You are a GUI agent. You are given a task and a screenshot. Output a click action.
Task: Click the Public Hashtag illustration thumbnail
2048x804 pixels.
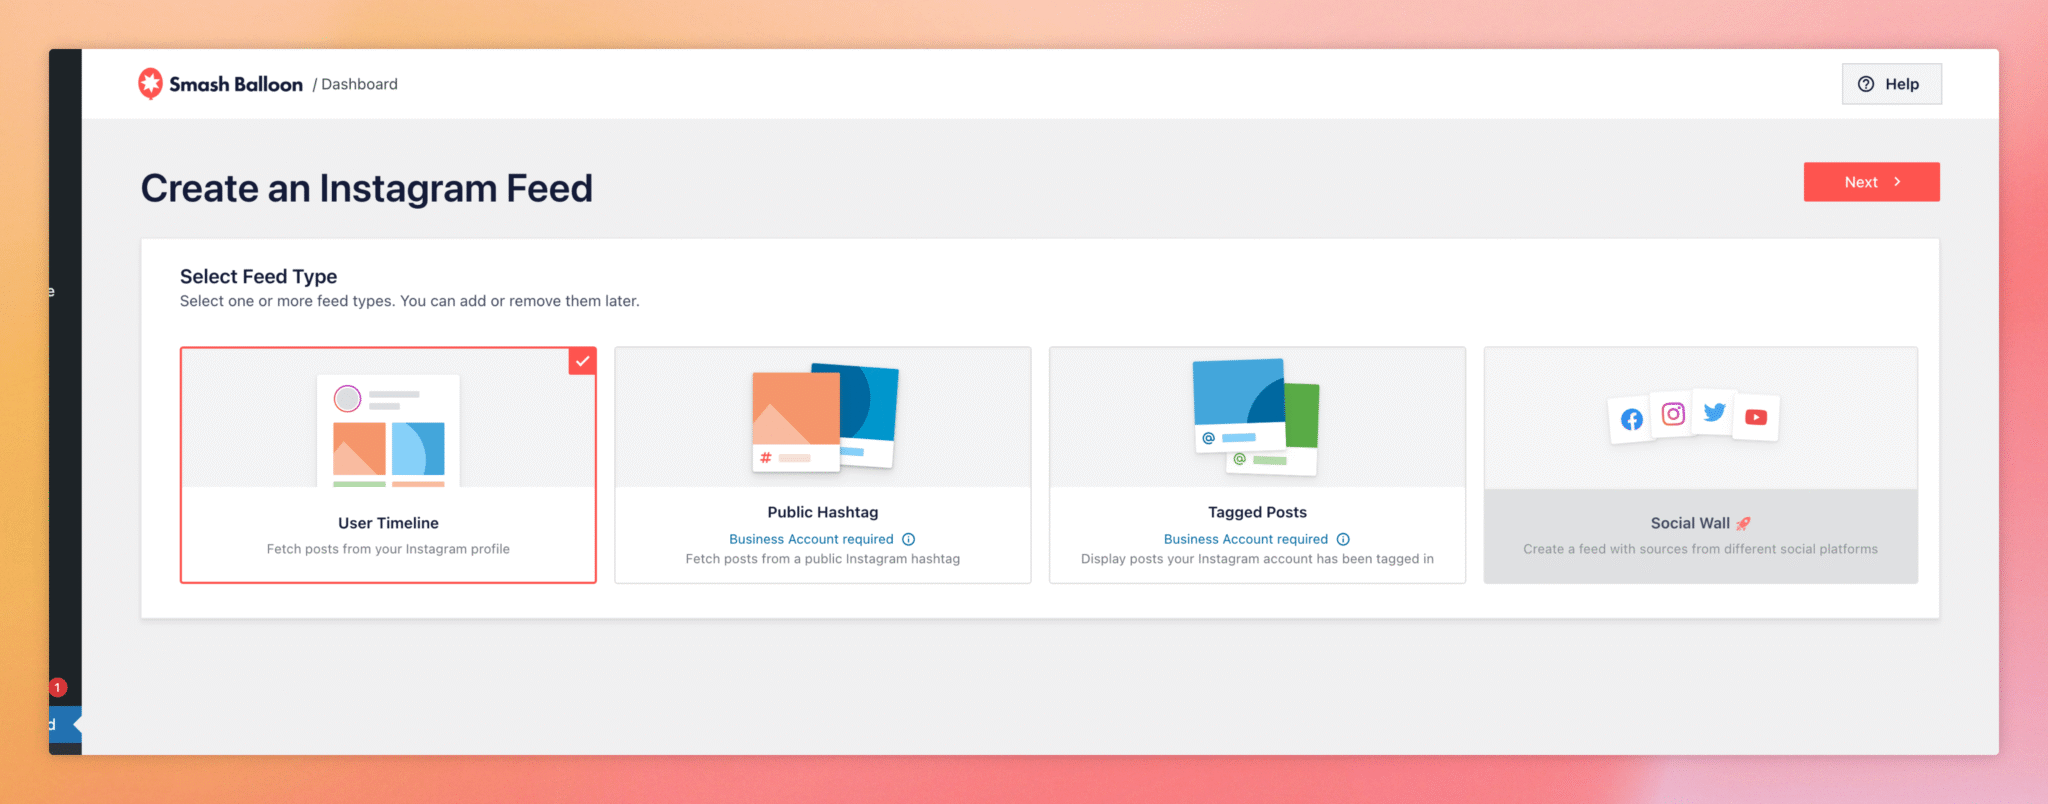(x=825, y=417)
